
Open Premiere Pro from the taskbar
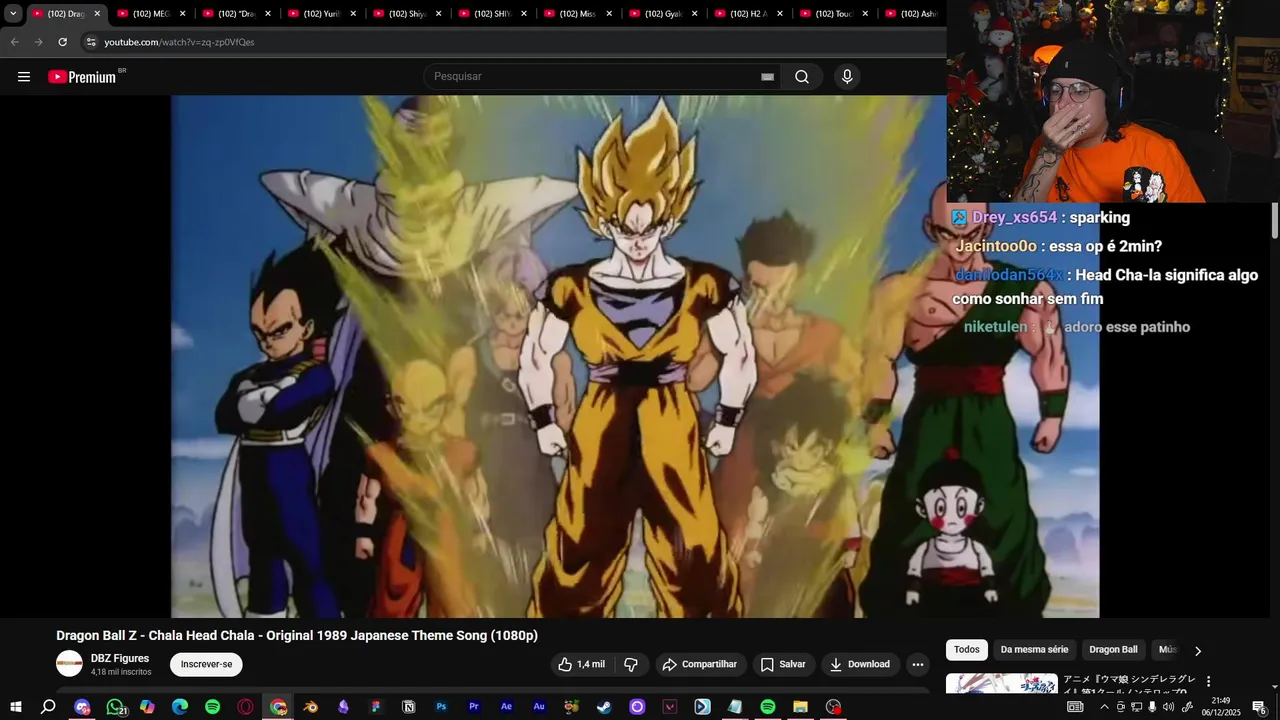[474, 707]
